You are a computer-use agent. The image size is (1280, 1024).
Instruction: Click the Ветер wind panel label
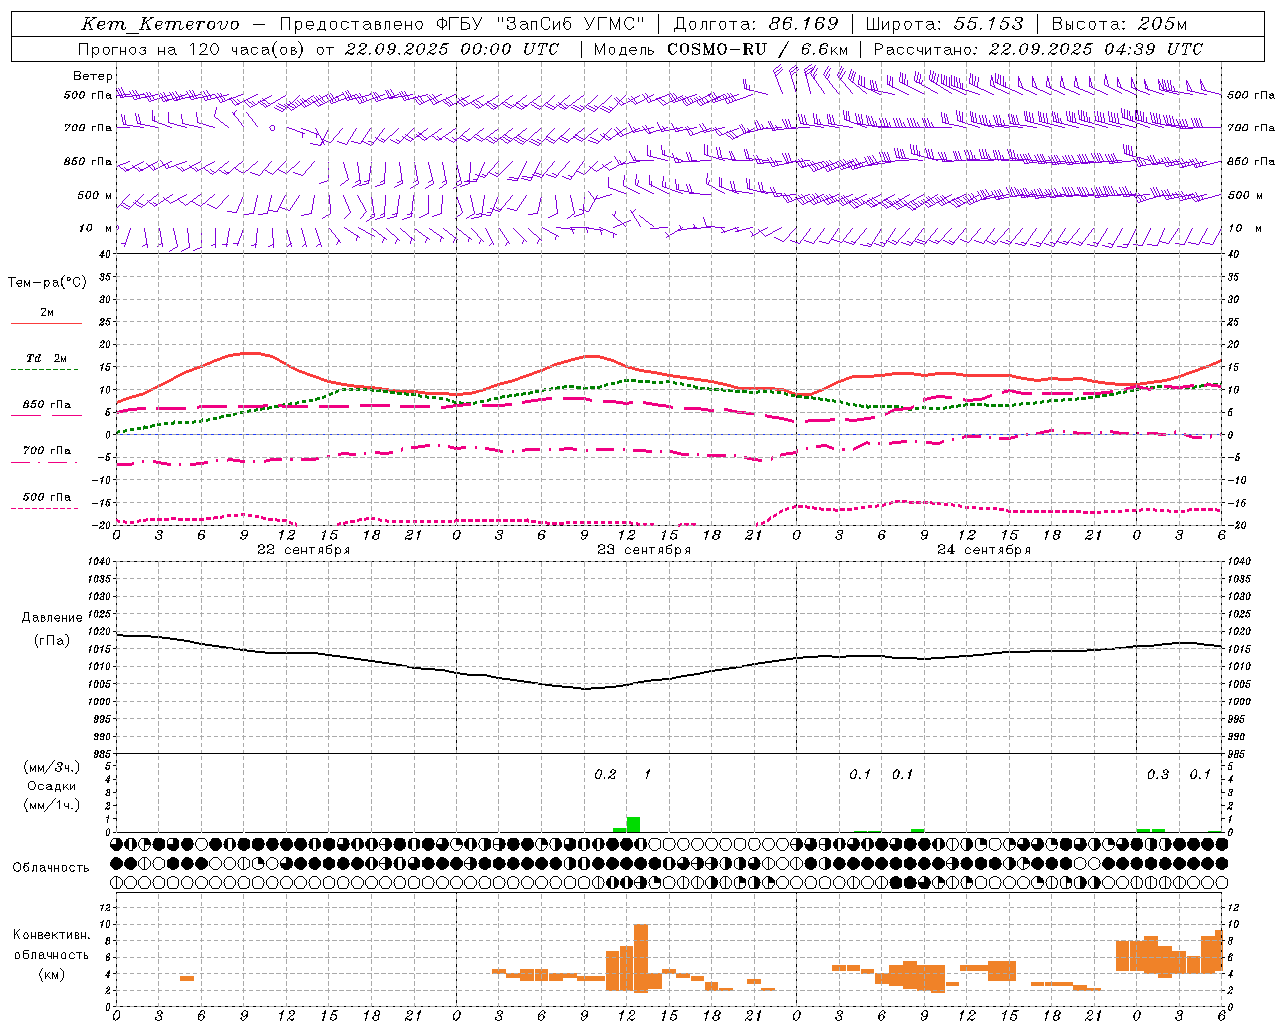point(93,76)
